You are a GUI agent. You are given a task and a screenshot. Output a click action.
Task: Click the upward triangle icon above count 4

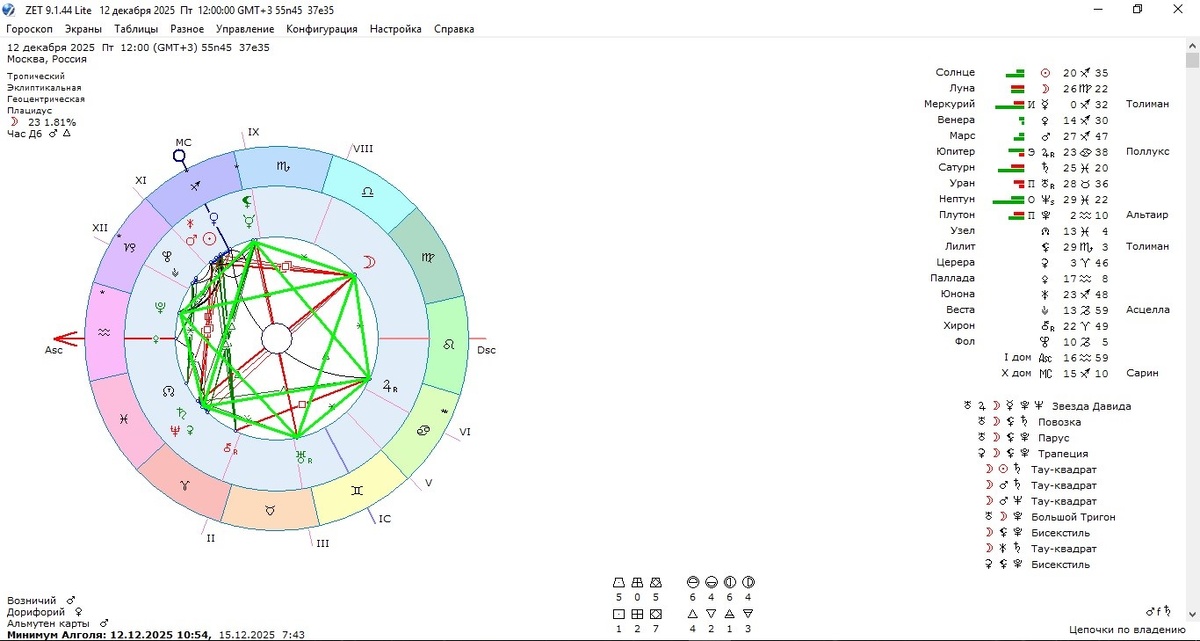pyautogui.click(x=692, y=613)
